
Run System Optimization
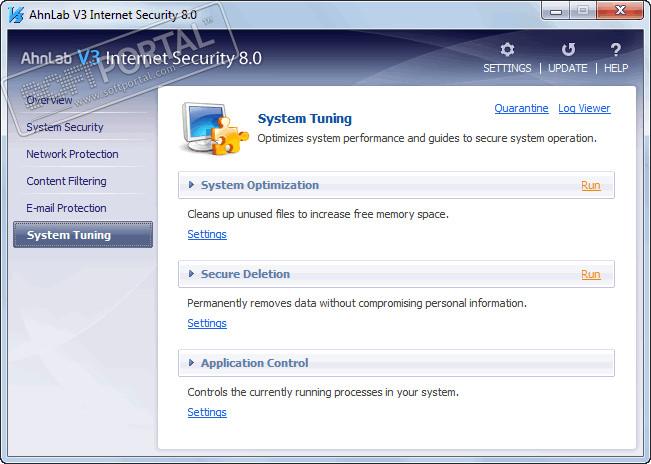click(x=591, y=185)
